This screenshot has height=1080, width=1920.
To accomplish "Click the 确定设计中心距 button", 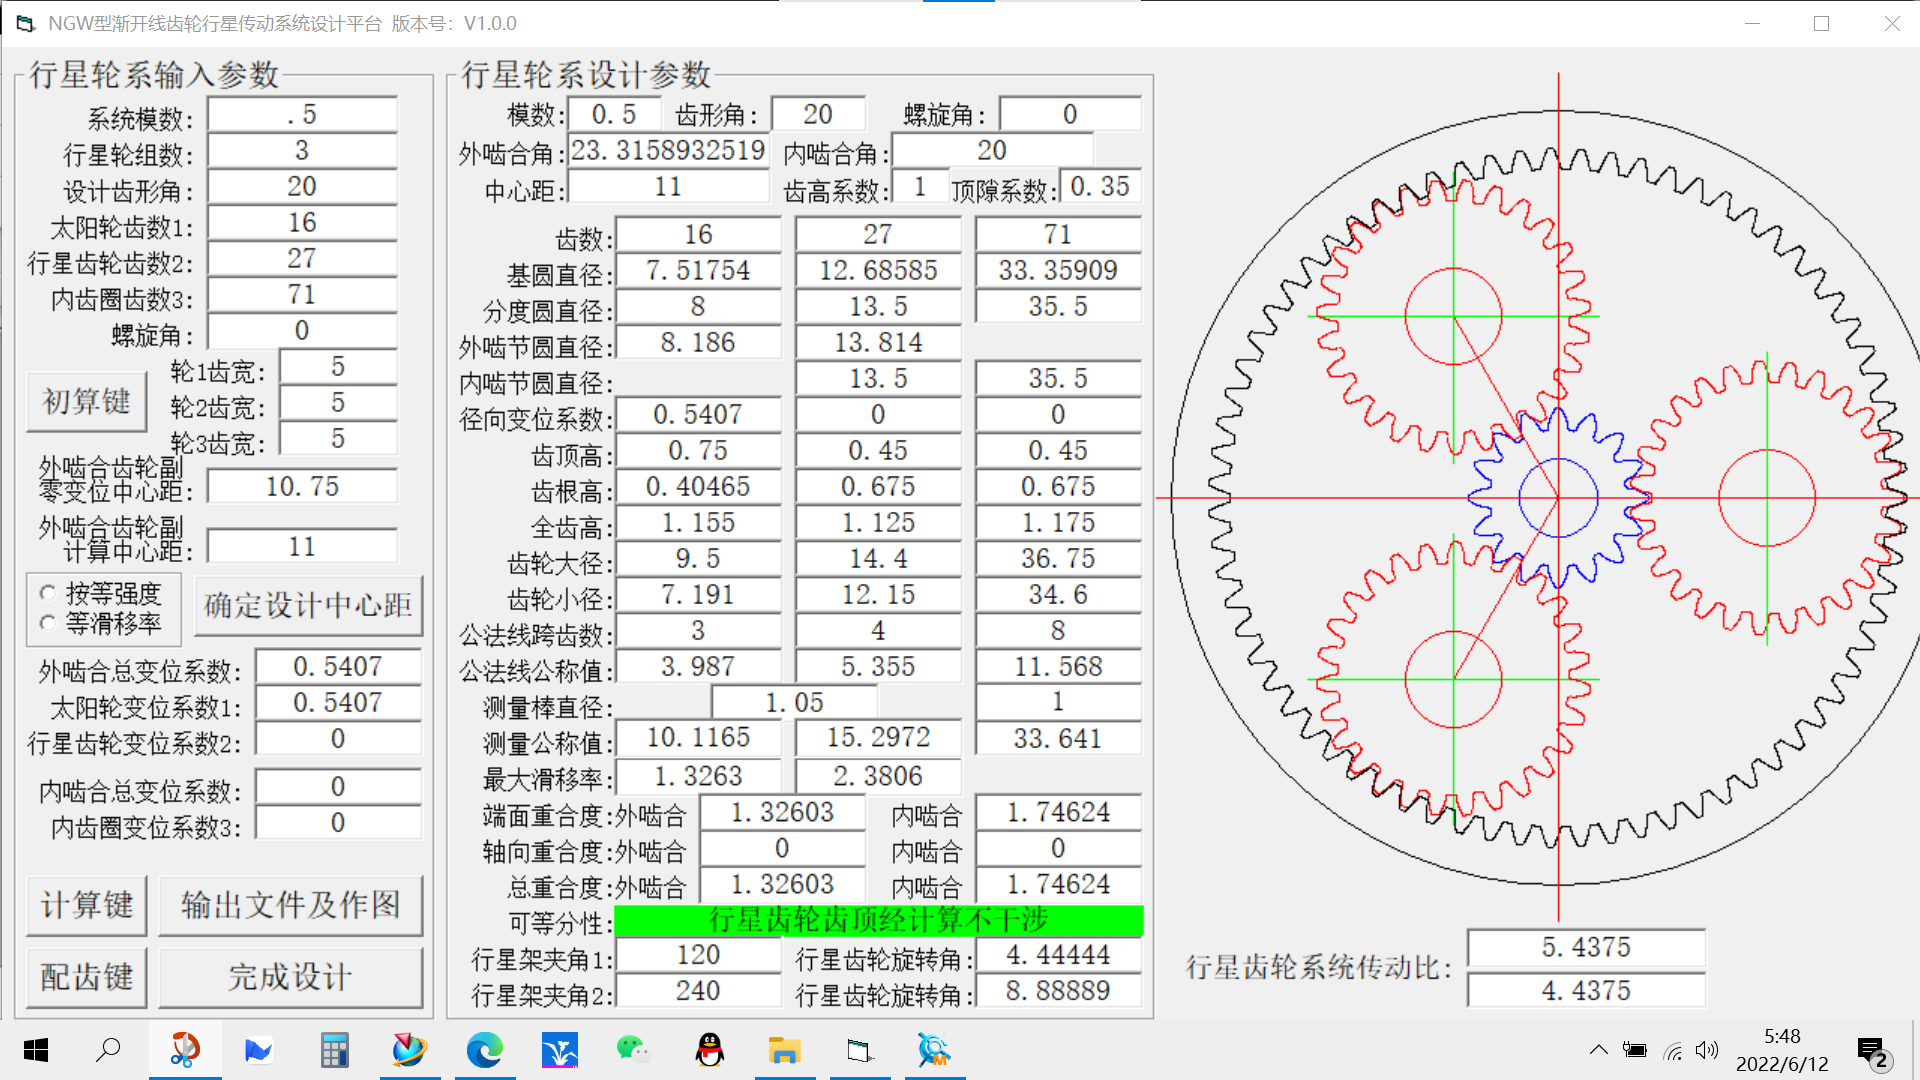I will (x=308, y=605).
